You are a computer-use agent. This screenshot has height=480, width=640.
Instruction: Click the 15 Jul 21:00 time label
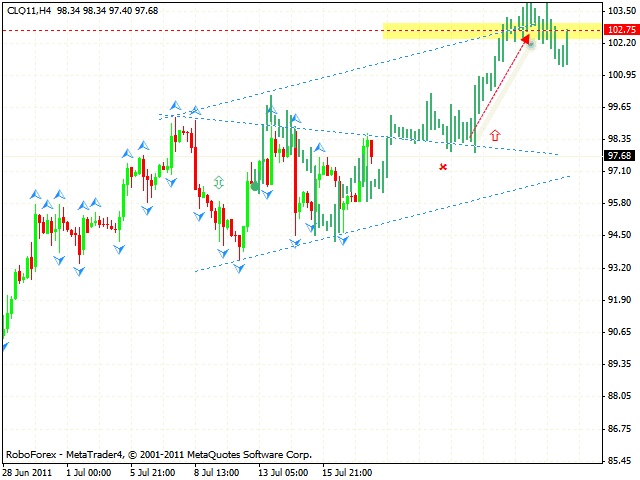[348, 469]
